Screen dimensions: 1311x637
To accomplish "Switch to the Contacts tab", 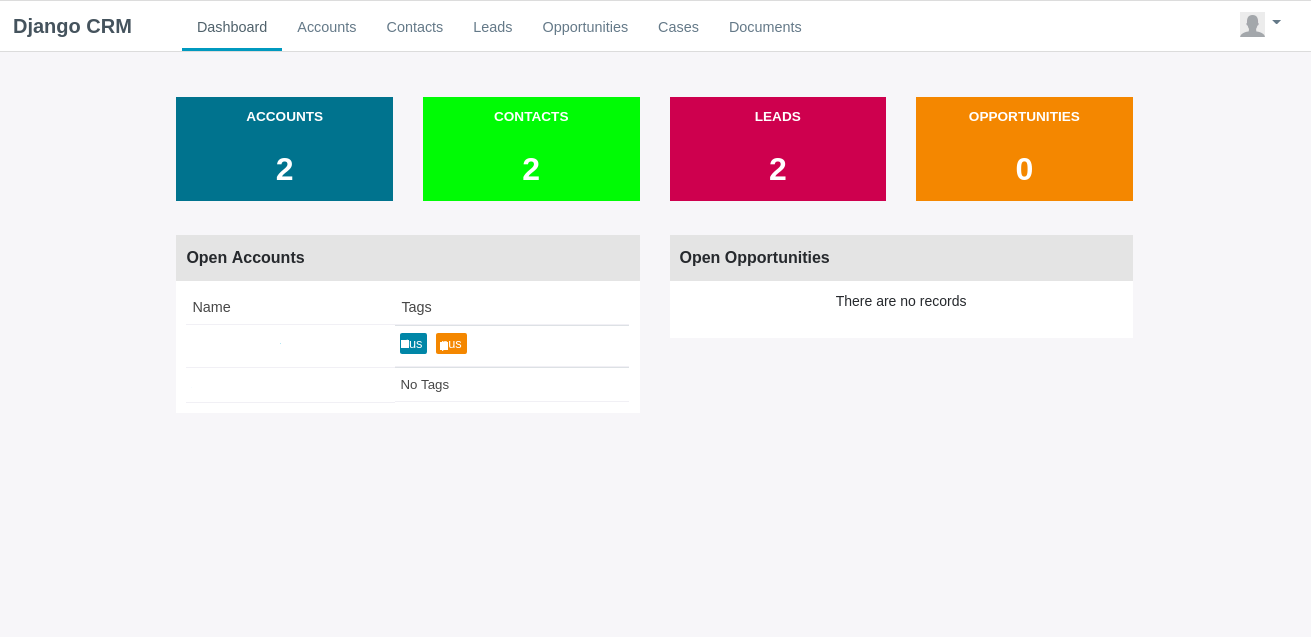I will 415,27.
